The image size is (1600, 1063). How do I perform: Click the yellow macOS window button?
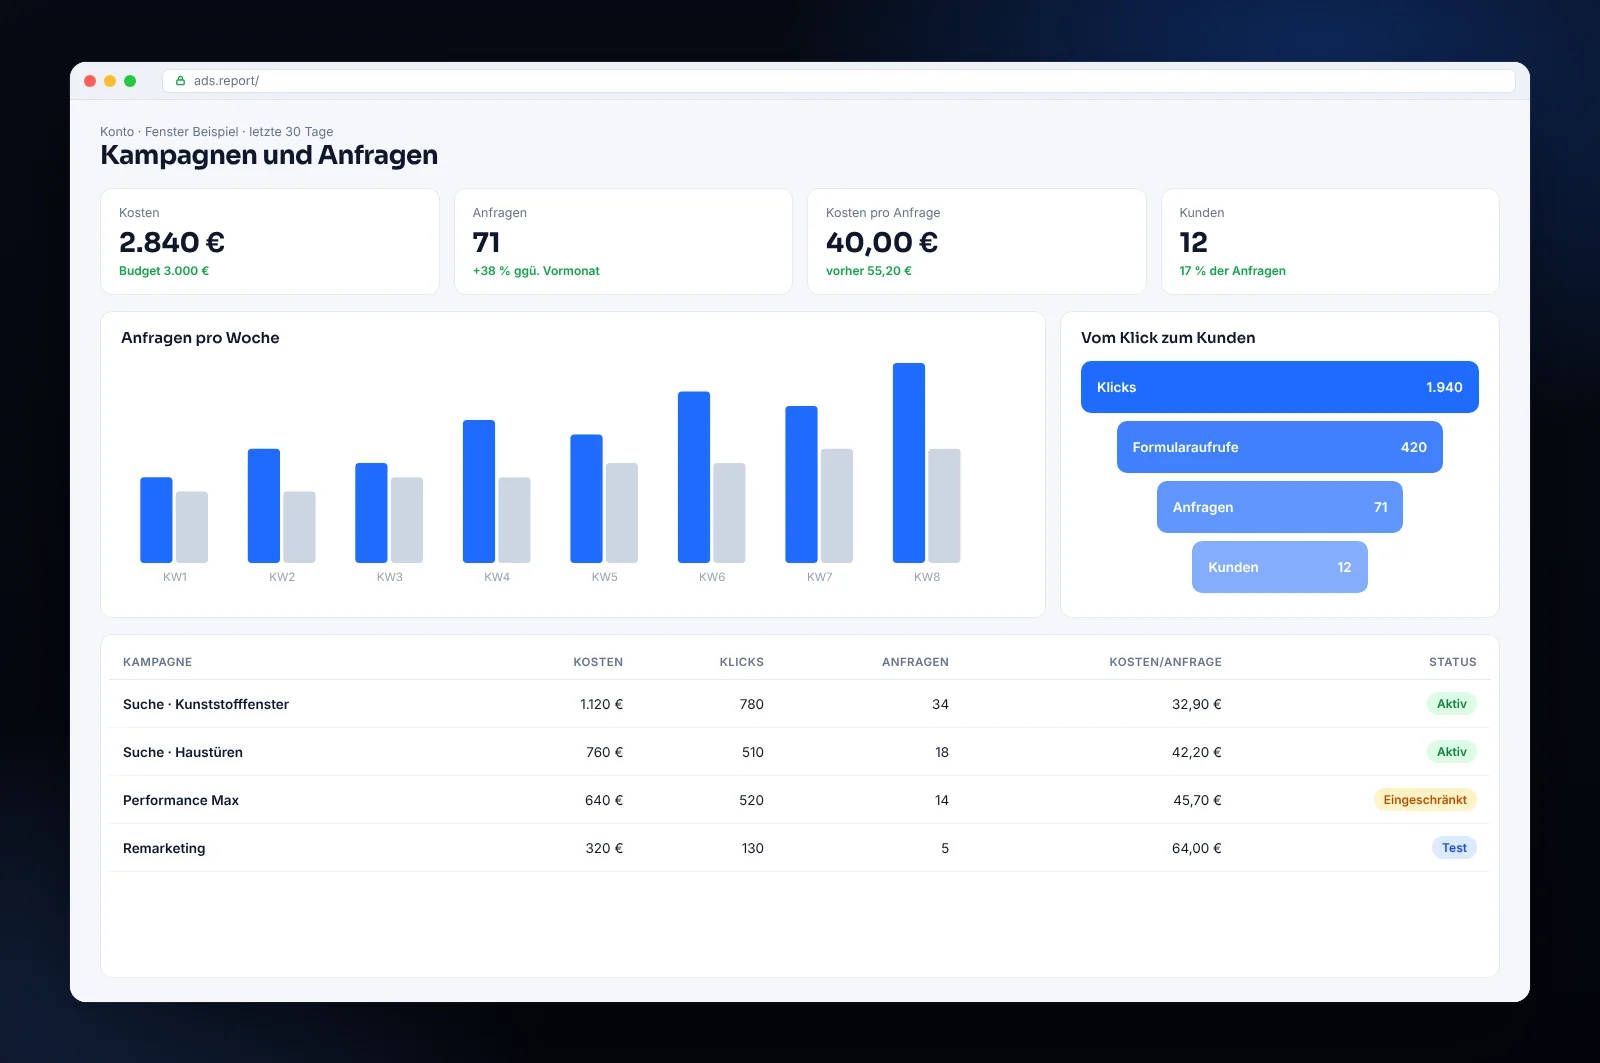pos(110,81)
